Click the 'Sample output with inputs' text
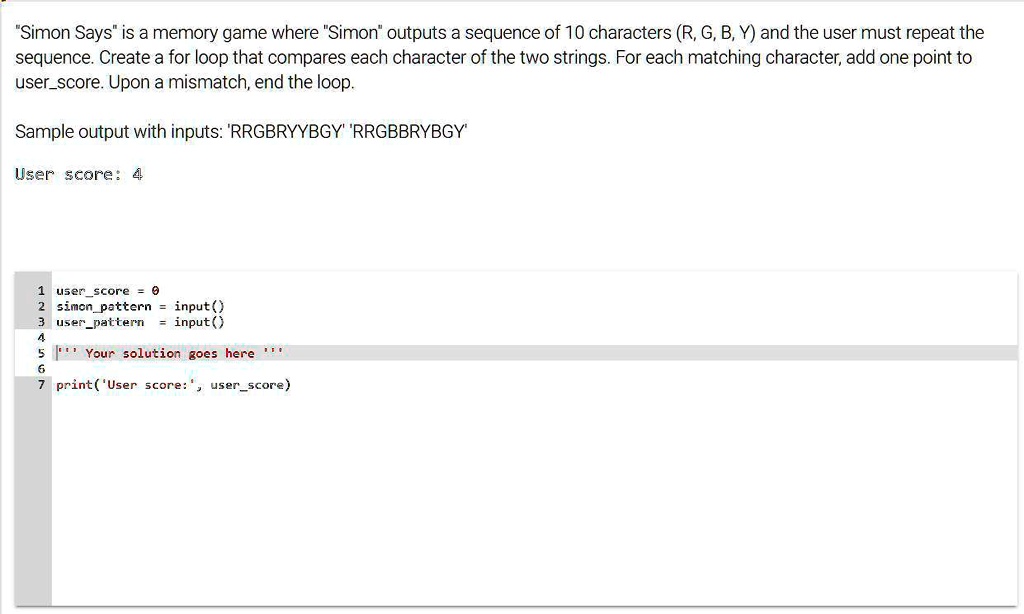Screen dimensions: 1024x614 point(120,132)
